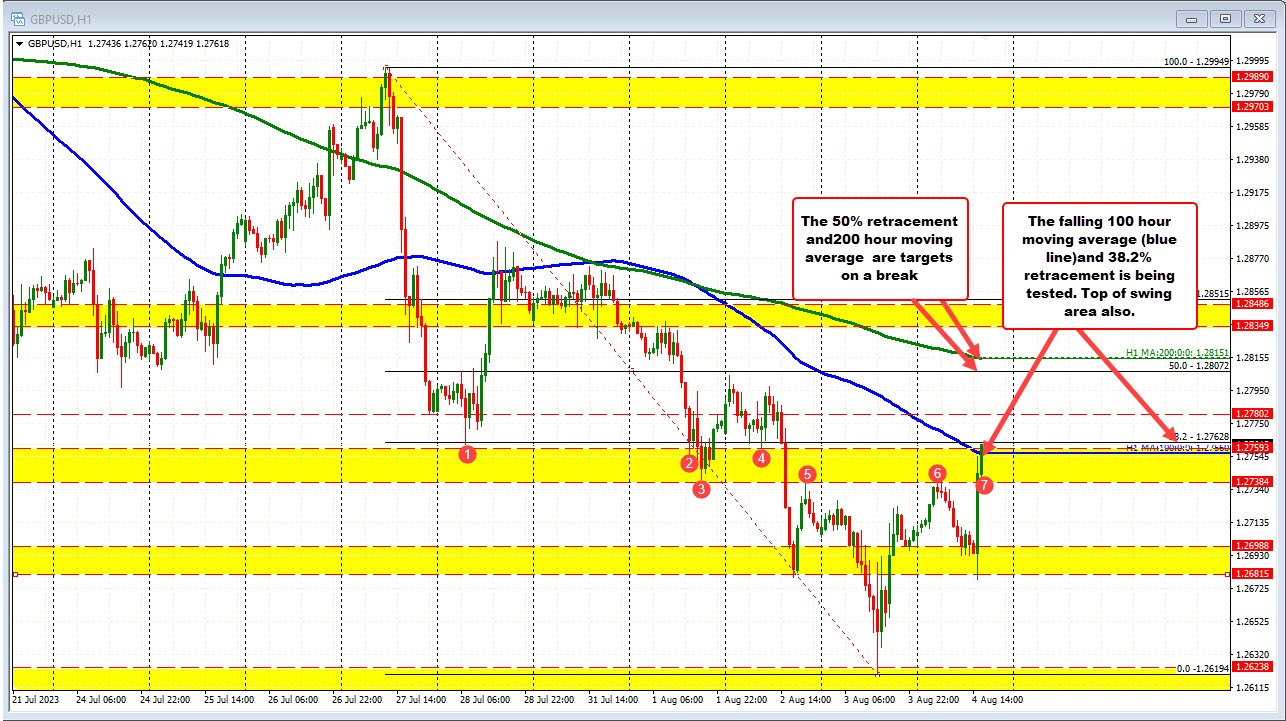Click the 38.2 - 1.27628 Fibonacci label
The width and height of the screenshot is (1286, 721).
(x=1203, y=436)
